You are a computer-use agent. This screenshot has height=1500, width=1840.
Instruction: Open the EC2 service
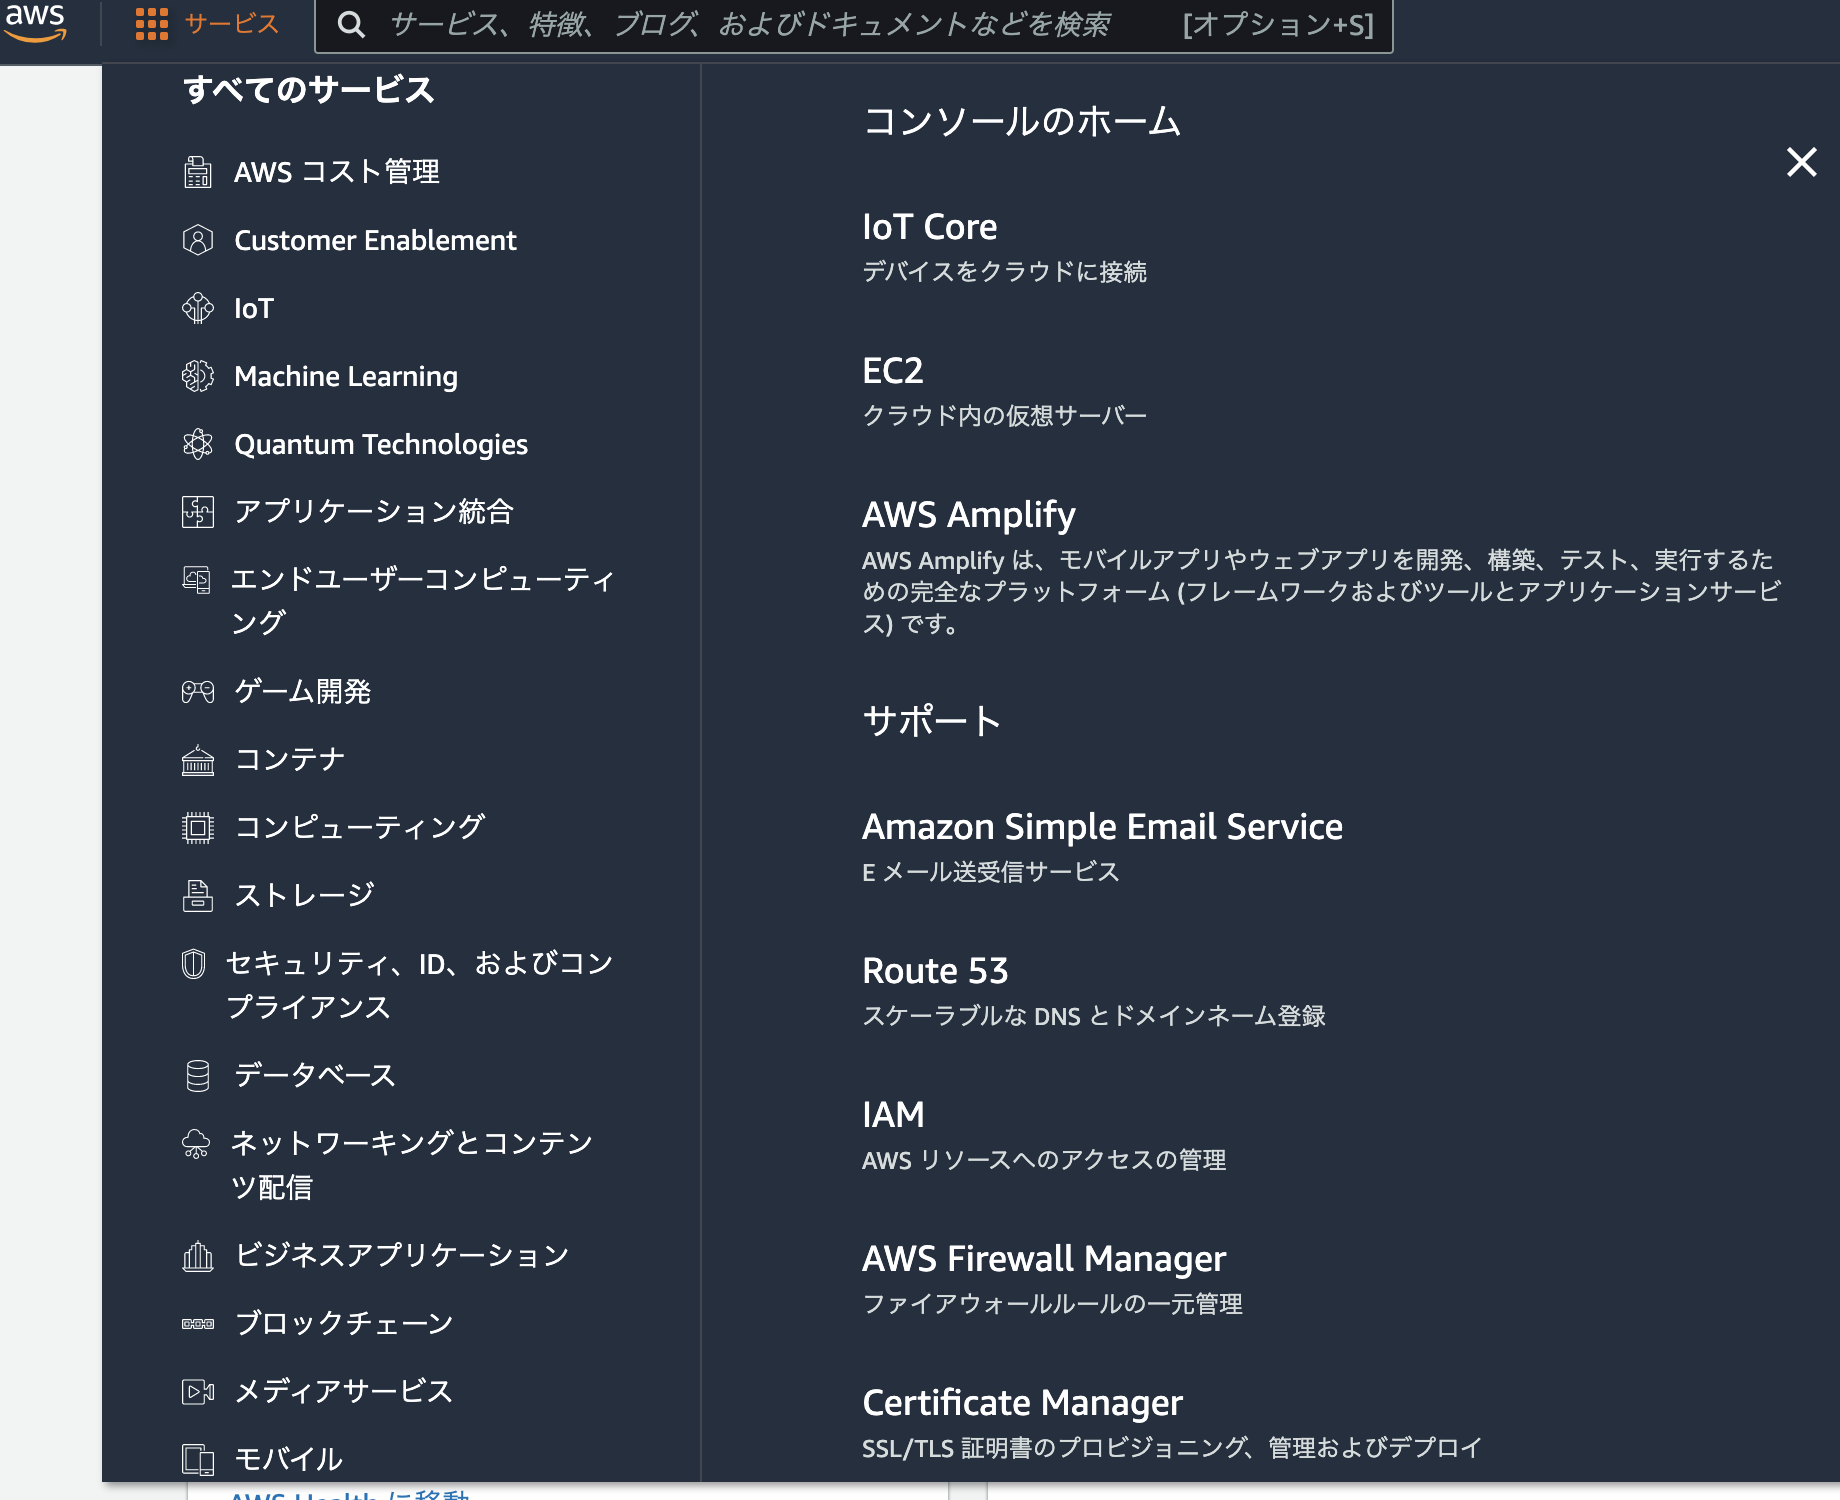[893, 371]
